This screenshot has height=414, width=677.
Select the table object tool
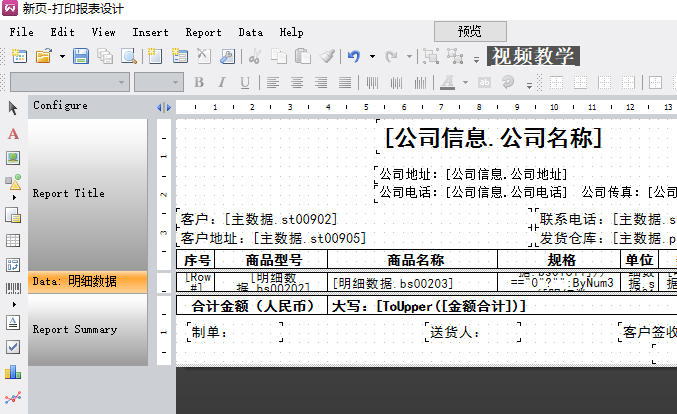pyautogui.click(x=13, y=240)
